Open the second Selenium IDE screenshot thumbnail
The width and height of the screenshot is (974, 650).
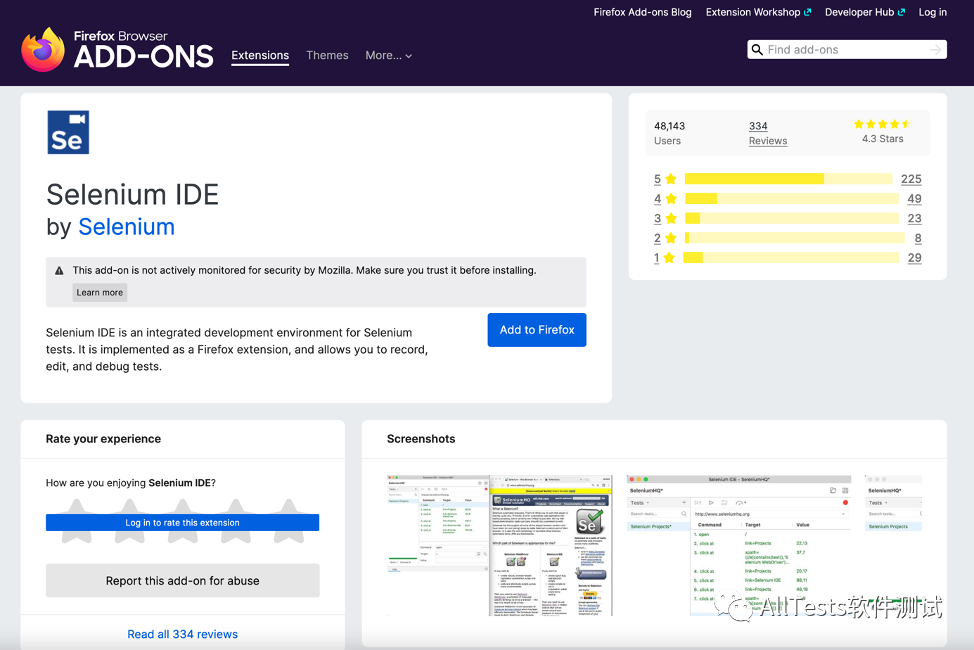pyautogui.click(x=739, y=546)
